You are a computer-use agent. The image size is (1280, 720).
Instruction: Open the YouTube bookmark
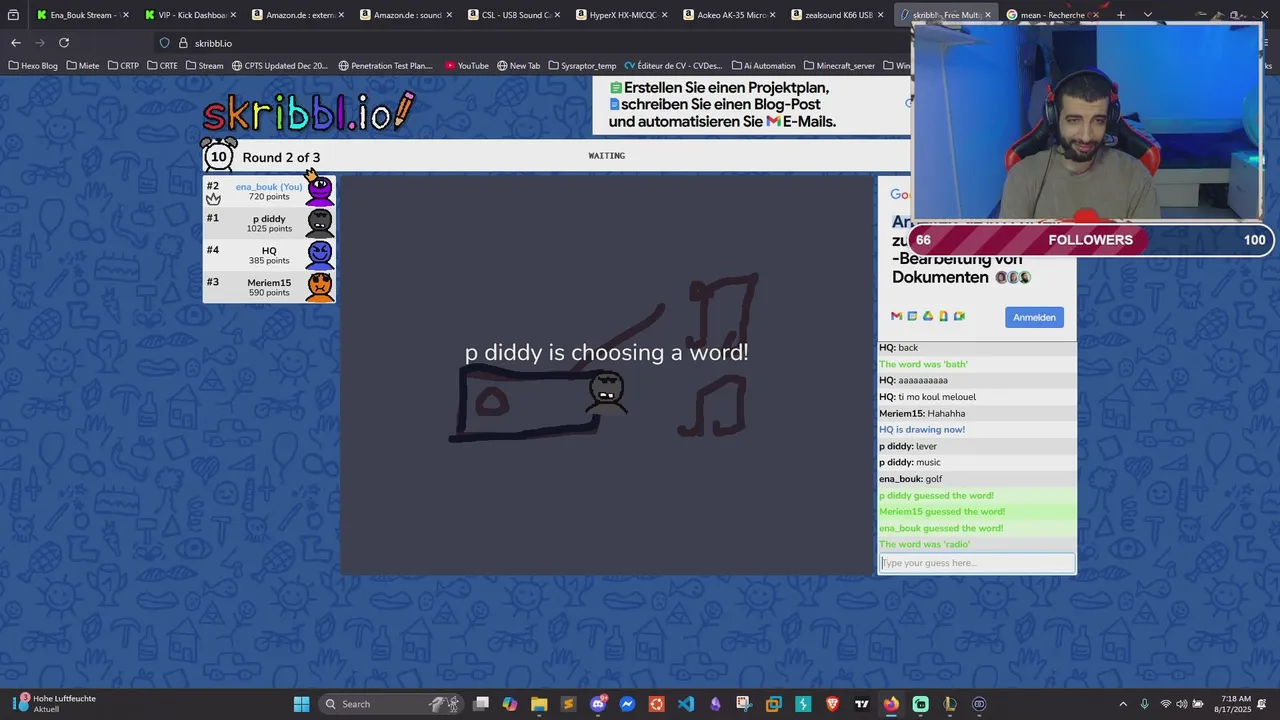pyautogui.click(x=467, y=66)
